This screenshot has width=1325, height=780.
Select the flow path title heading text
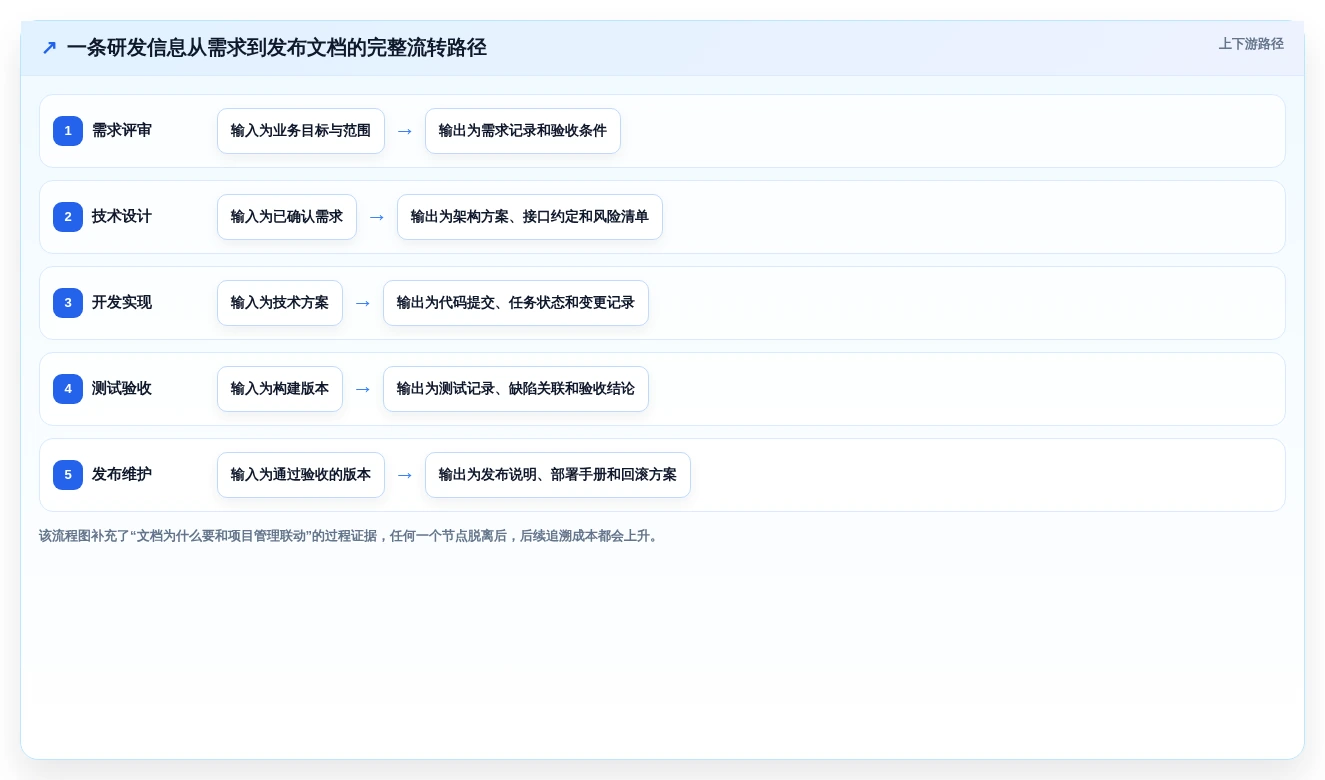click(277, 47)
